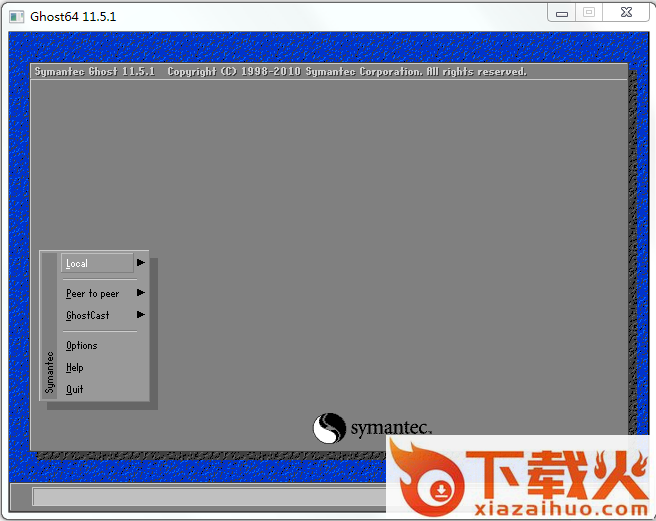Open the GhostCast menu item
656x521 pixels.
click(x=87, y=315)
